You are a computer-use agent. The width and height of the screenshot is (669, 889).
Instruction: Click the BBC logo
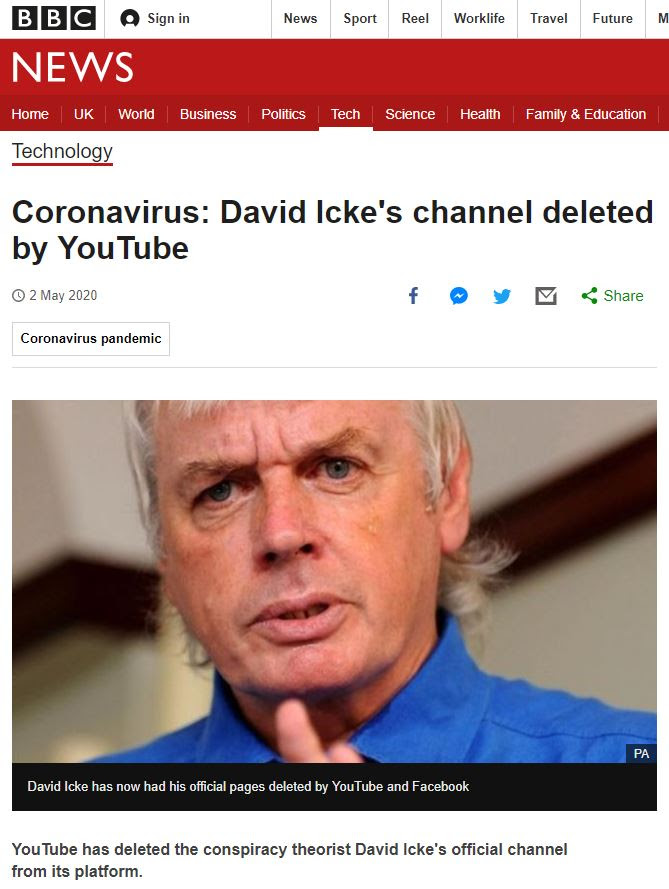pos(54,18)
